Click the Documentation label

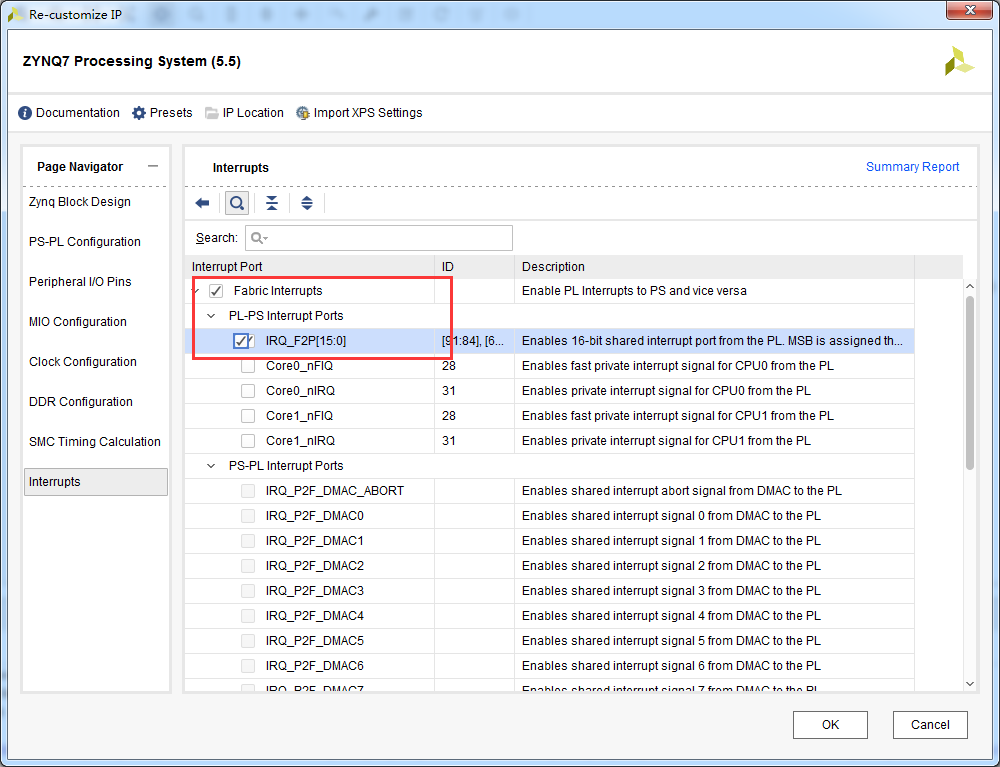[x=78, y=113]
